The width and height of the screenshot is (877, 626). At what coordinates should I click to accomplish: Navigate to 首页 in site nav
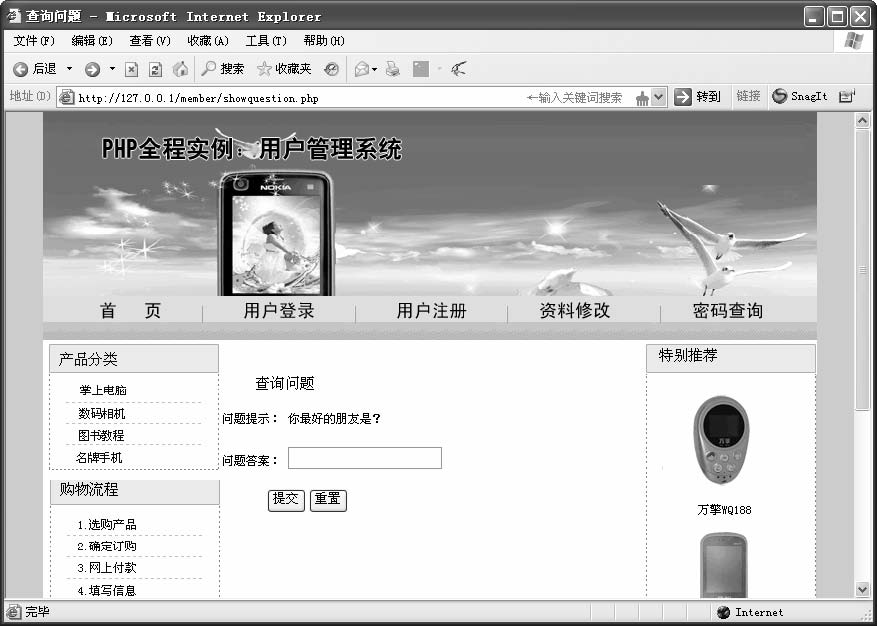coord(130,310)
